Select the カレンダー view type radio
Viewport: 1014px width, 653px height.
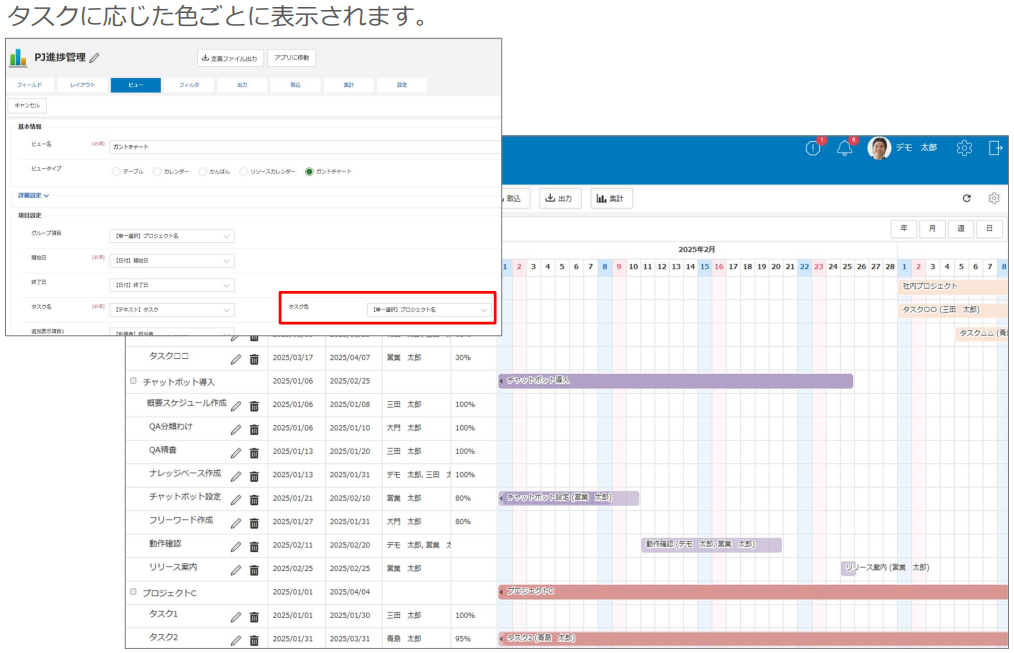(157, 171)
